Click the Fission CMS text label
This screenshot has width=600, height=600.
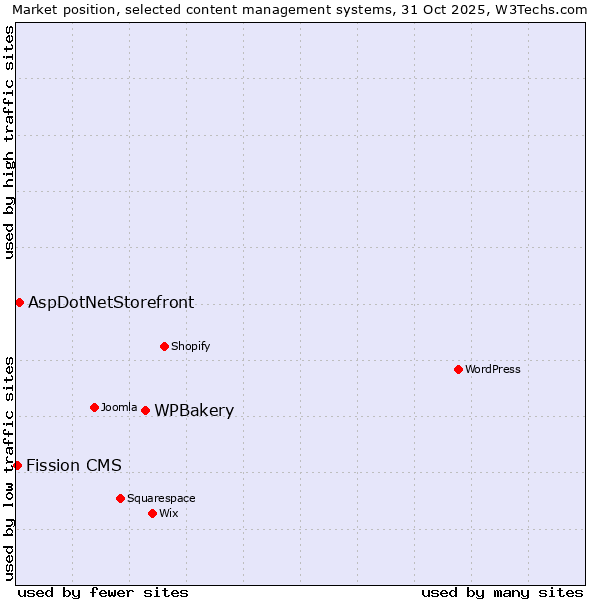74,465
